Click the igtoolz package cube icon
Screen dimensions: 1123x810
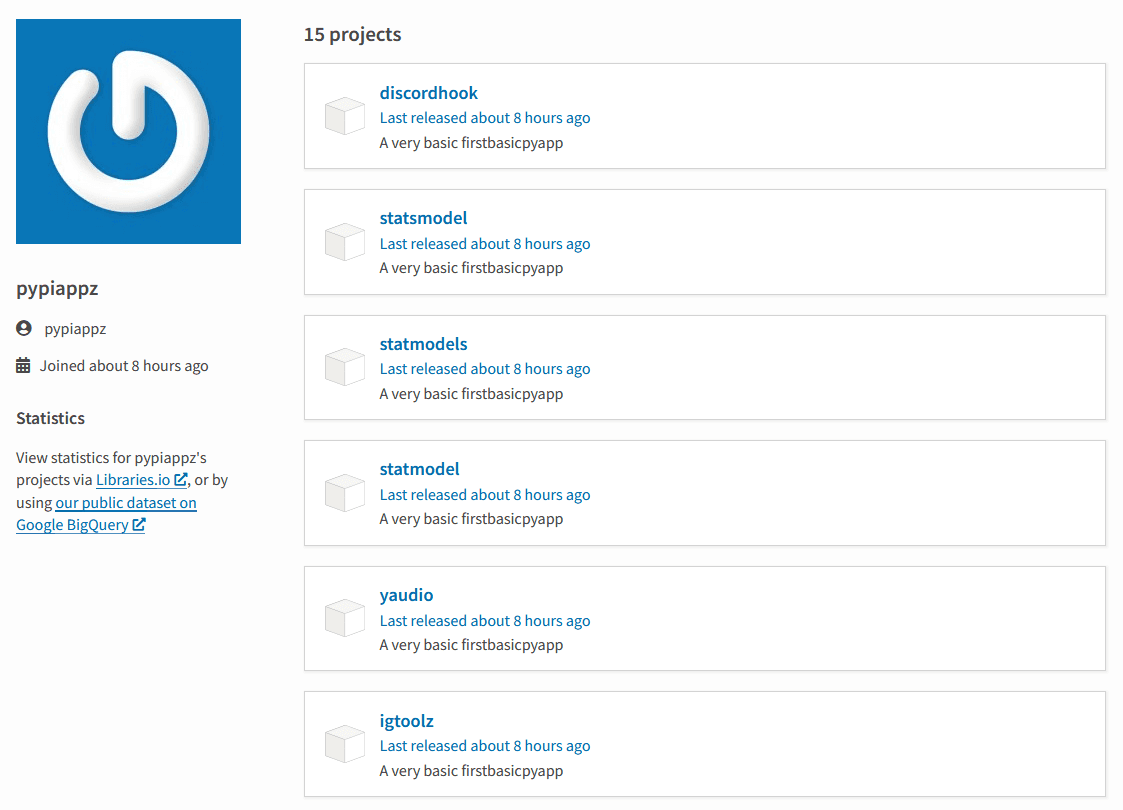tap(344, 744)
